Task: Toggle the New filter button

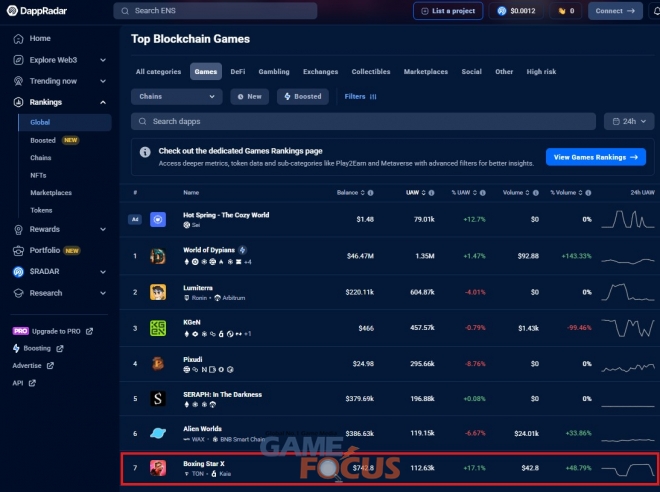Action: 250,97
